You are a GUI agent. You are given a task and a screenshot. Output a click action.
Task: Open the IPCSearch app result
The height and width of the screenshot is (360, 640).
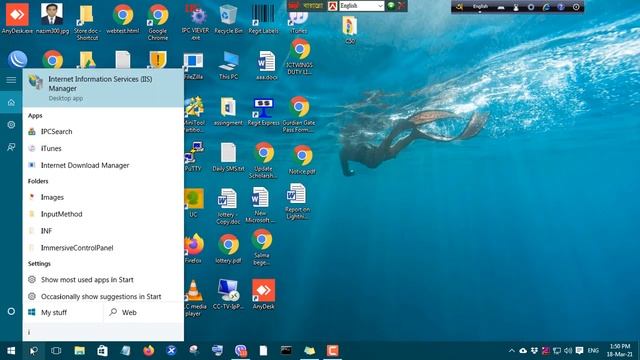point(103,131)
